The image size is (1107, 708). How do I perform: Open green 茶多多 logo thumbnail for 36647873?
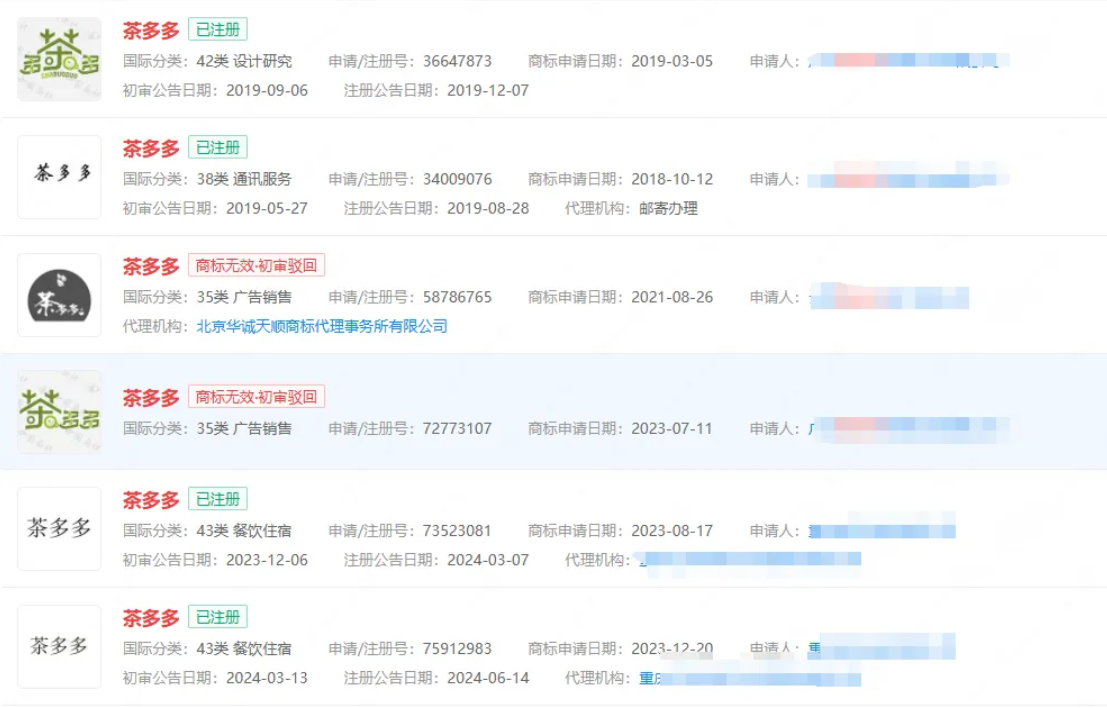click(59, 59)
